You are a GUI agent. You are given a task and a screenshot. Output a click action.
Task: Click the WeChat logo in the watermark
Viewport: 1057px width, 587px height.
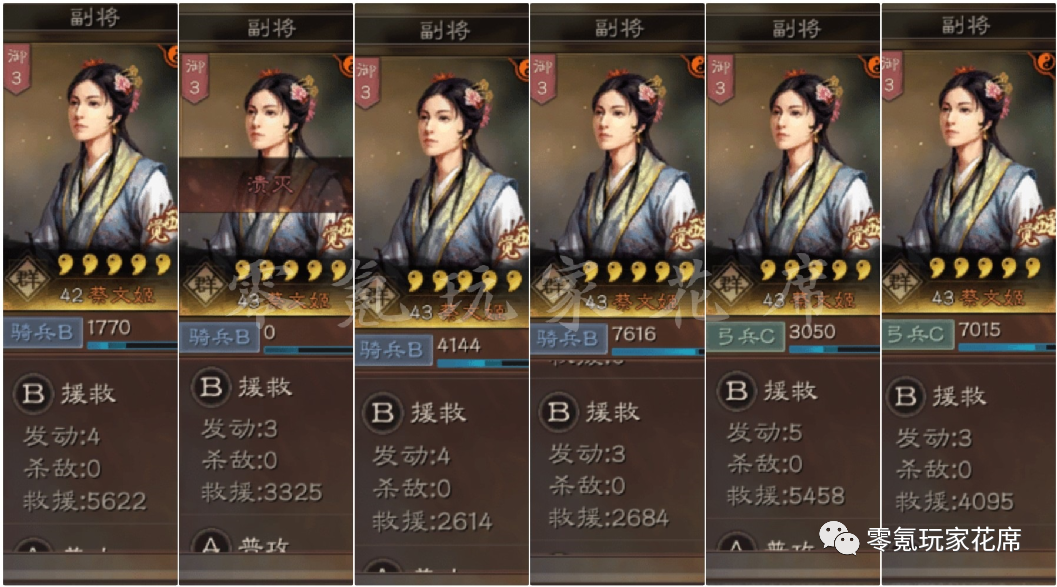pyautogui.click(x=839, y=538)
